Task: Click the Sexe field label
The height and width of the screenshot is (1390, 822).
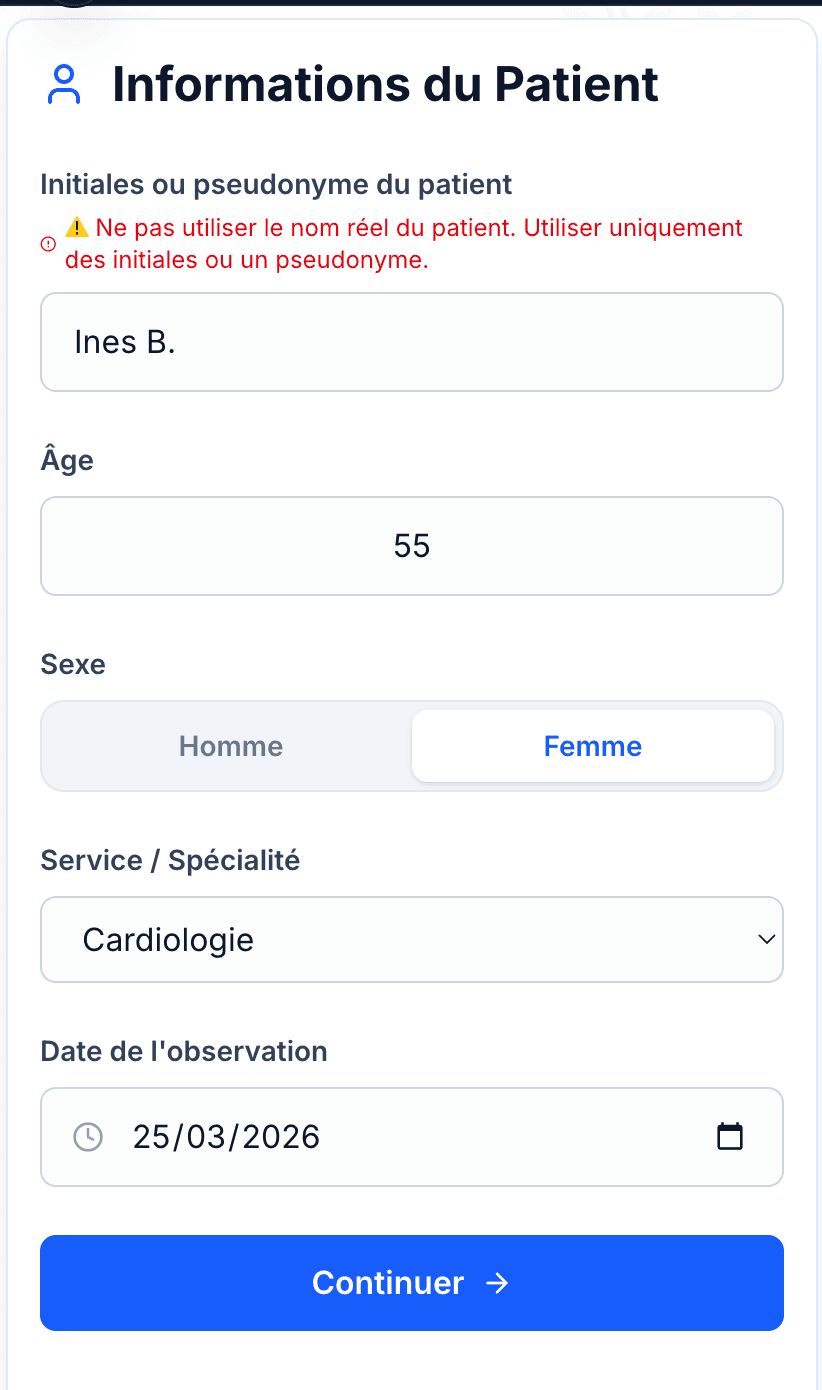Action: (73, 664)
